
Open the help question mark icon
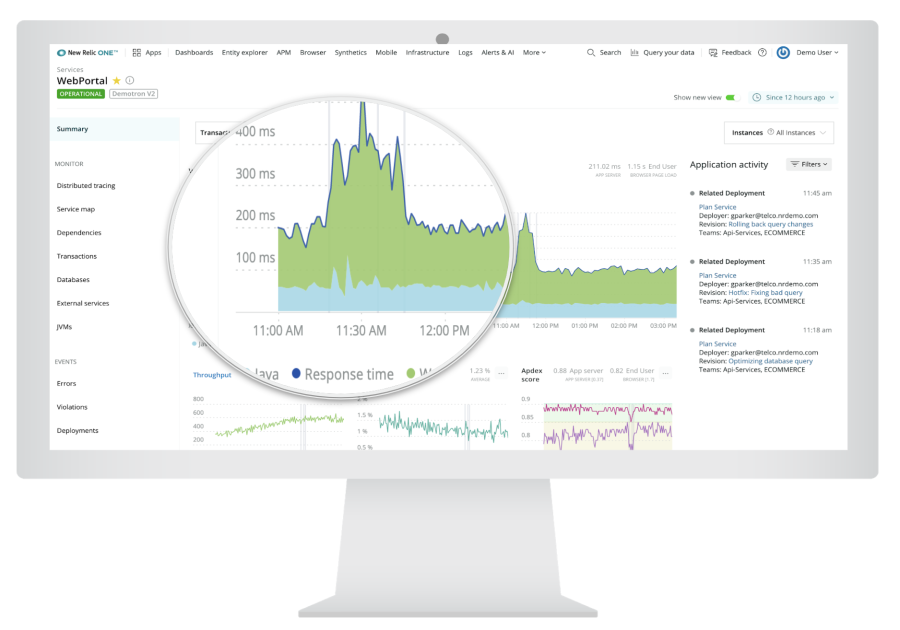point(762,52)
